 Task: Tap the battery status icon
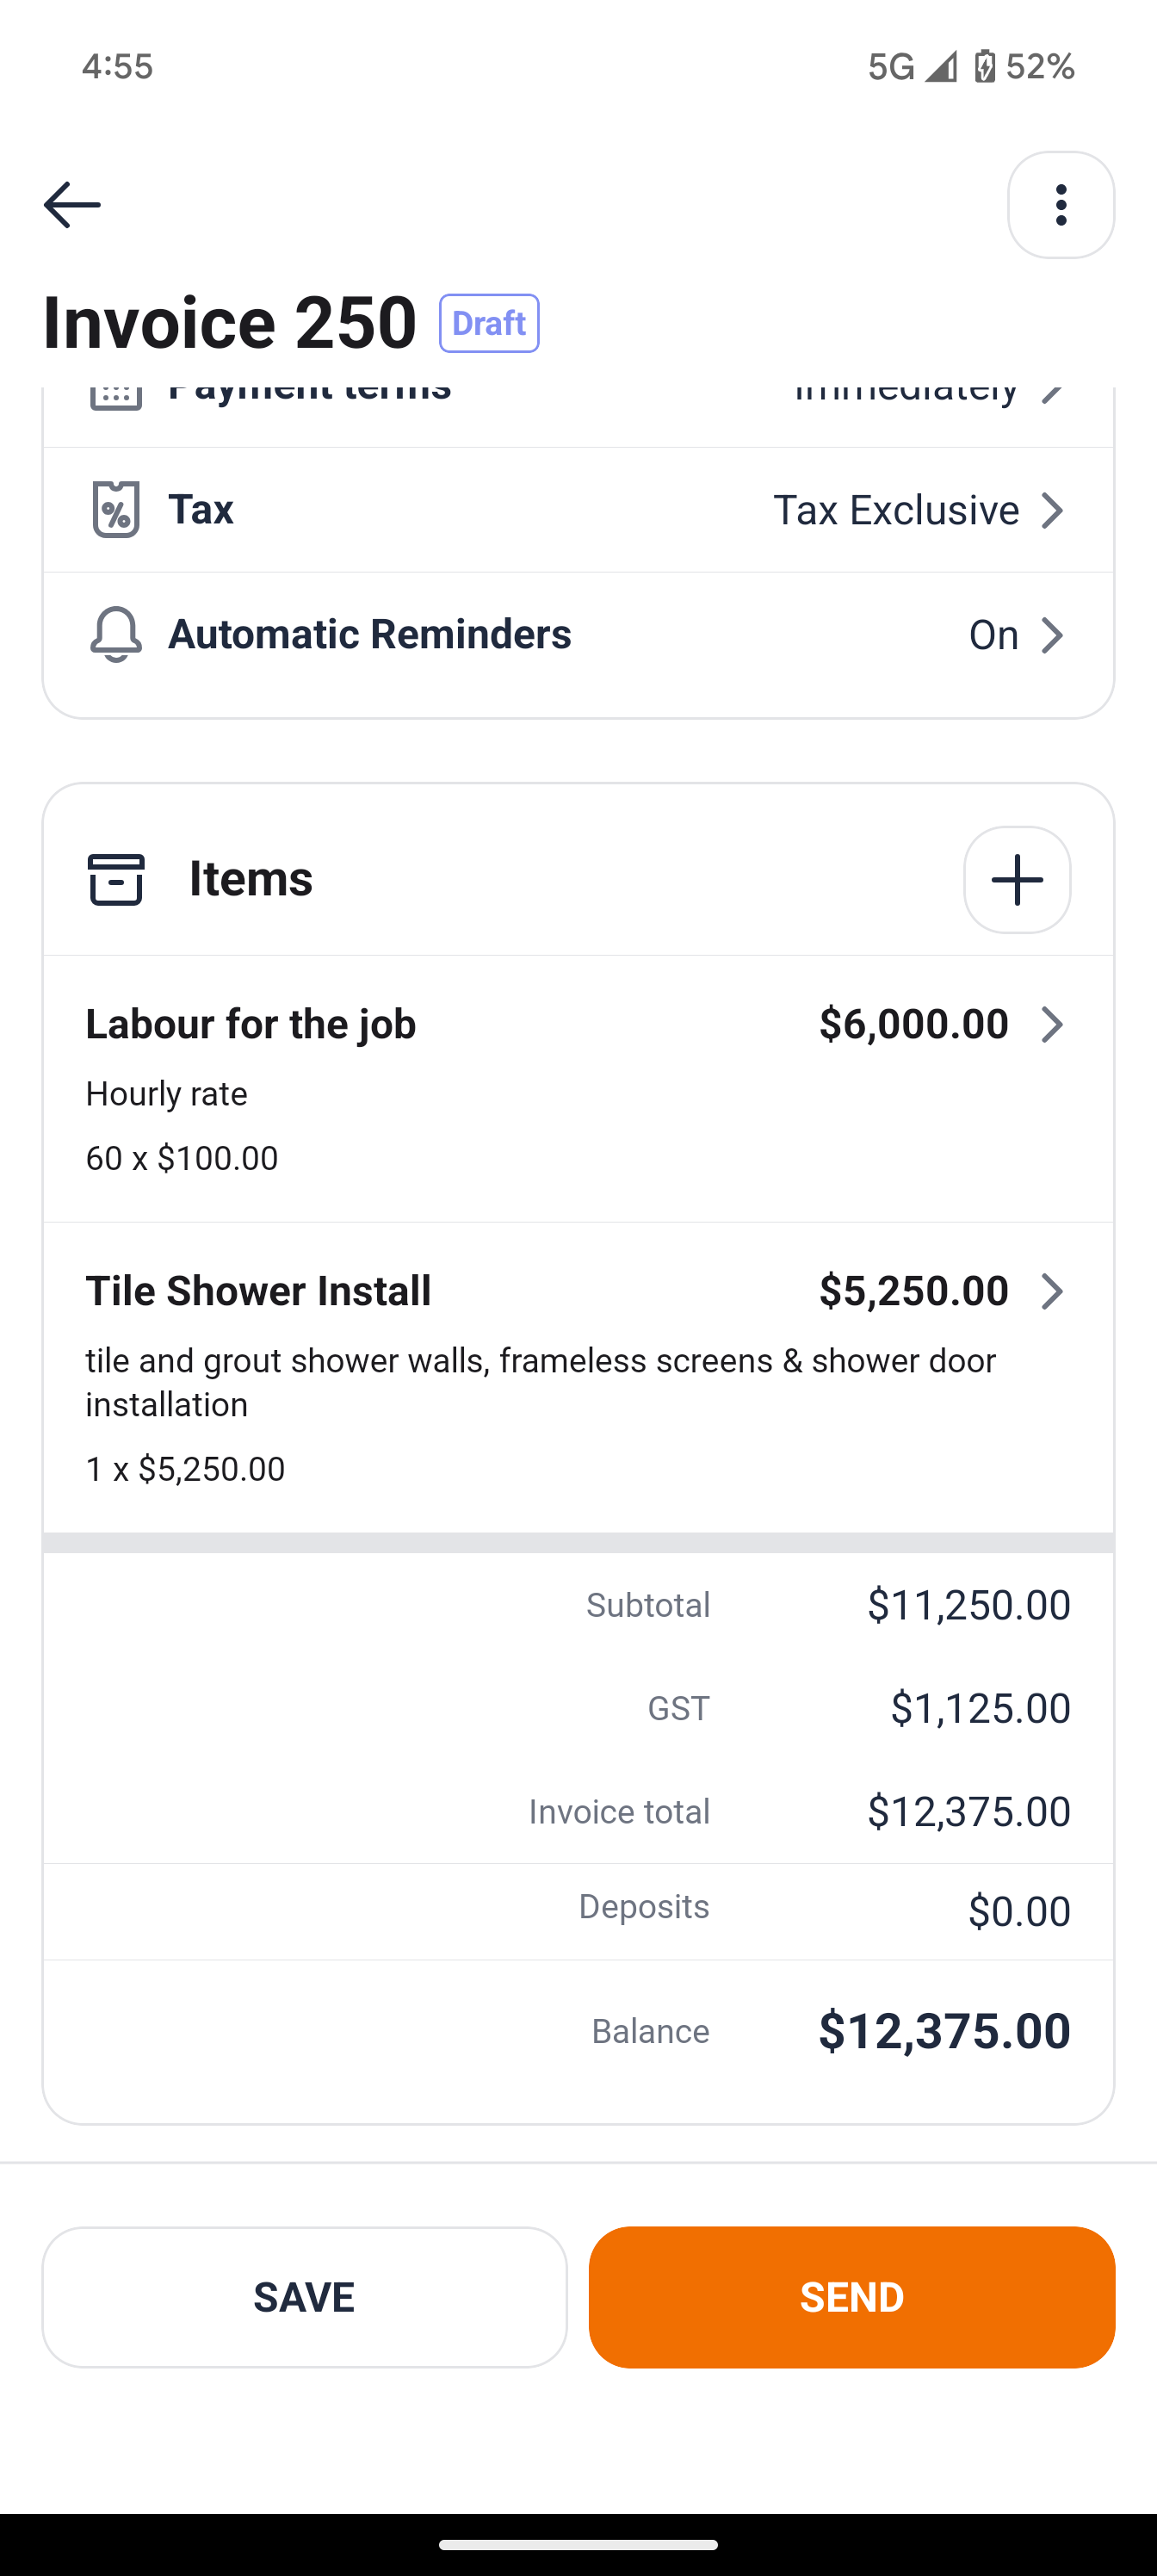tap(985, 66)
